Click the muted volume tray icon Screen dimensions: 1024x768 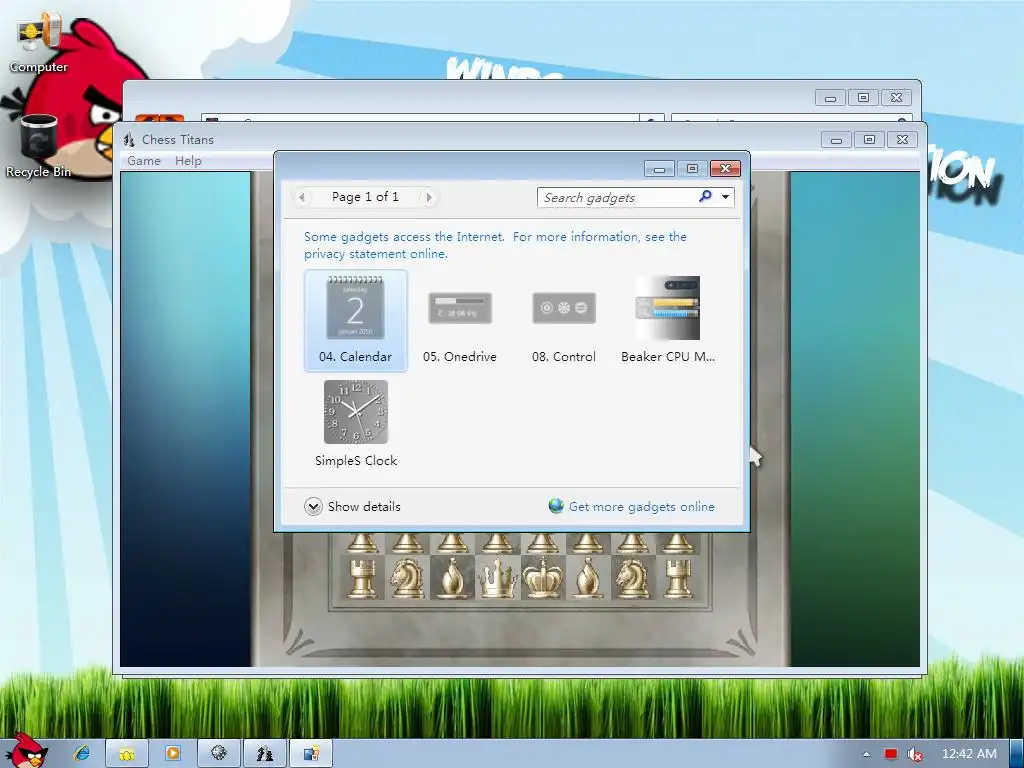coord(915,754)
